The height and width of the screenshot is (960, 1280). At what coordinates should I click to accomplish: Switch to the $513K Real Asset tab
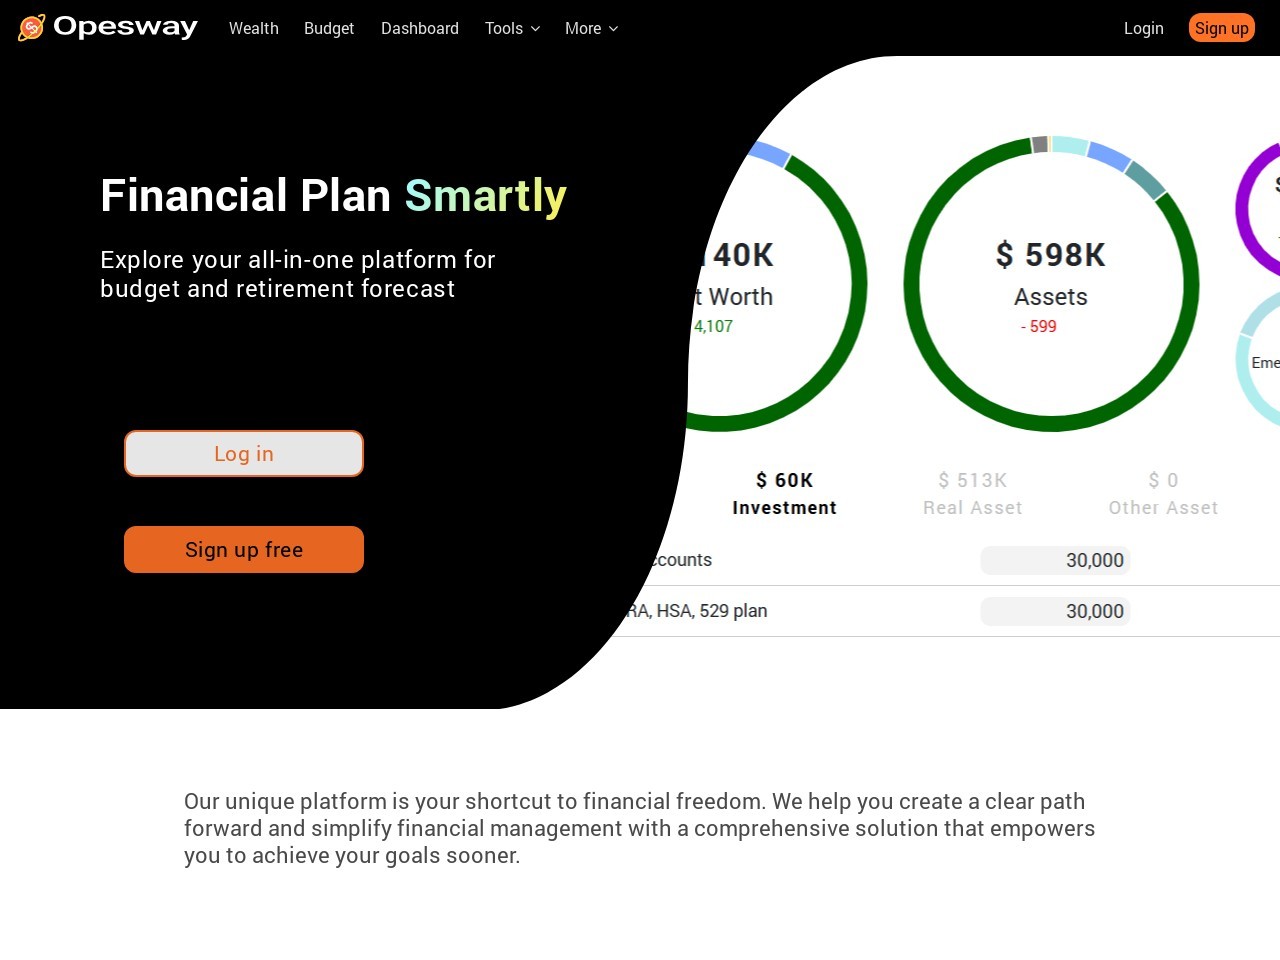click(x=973, y=494)
